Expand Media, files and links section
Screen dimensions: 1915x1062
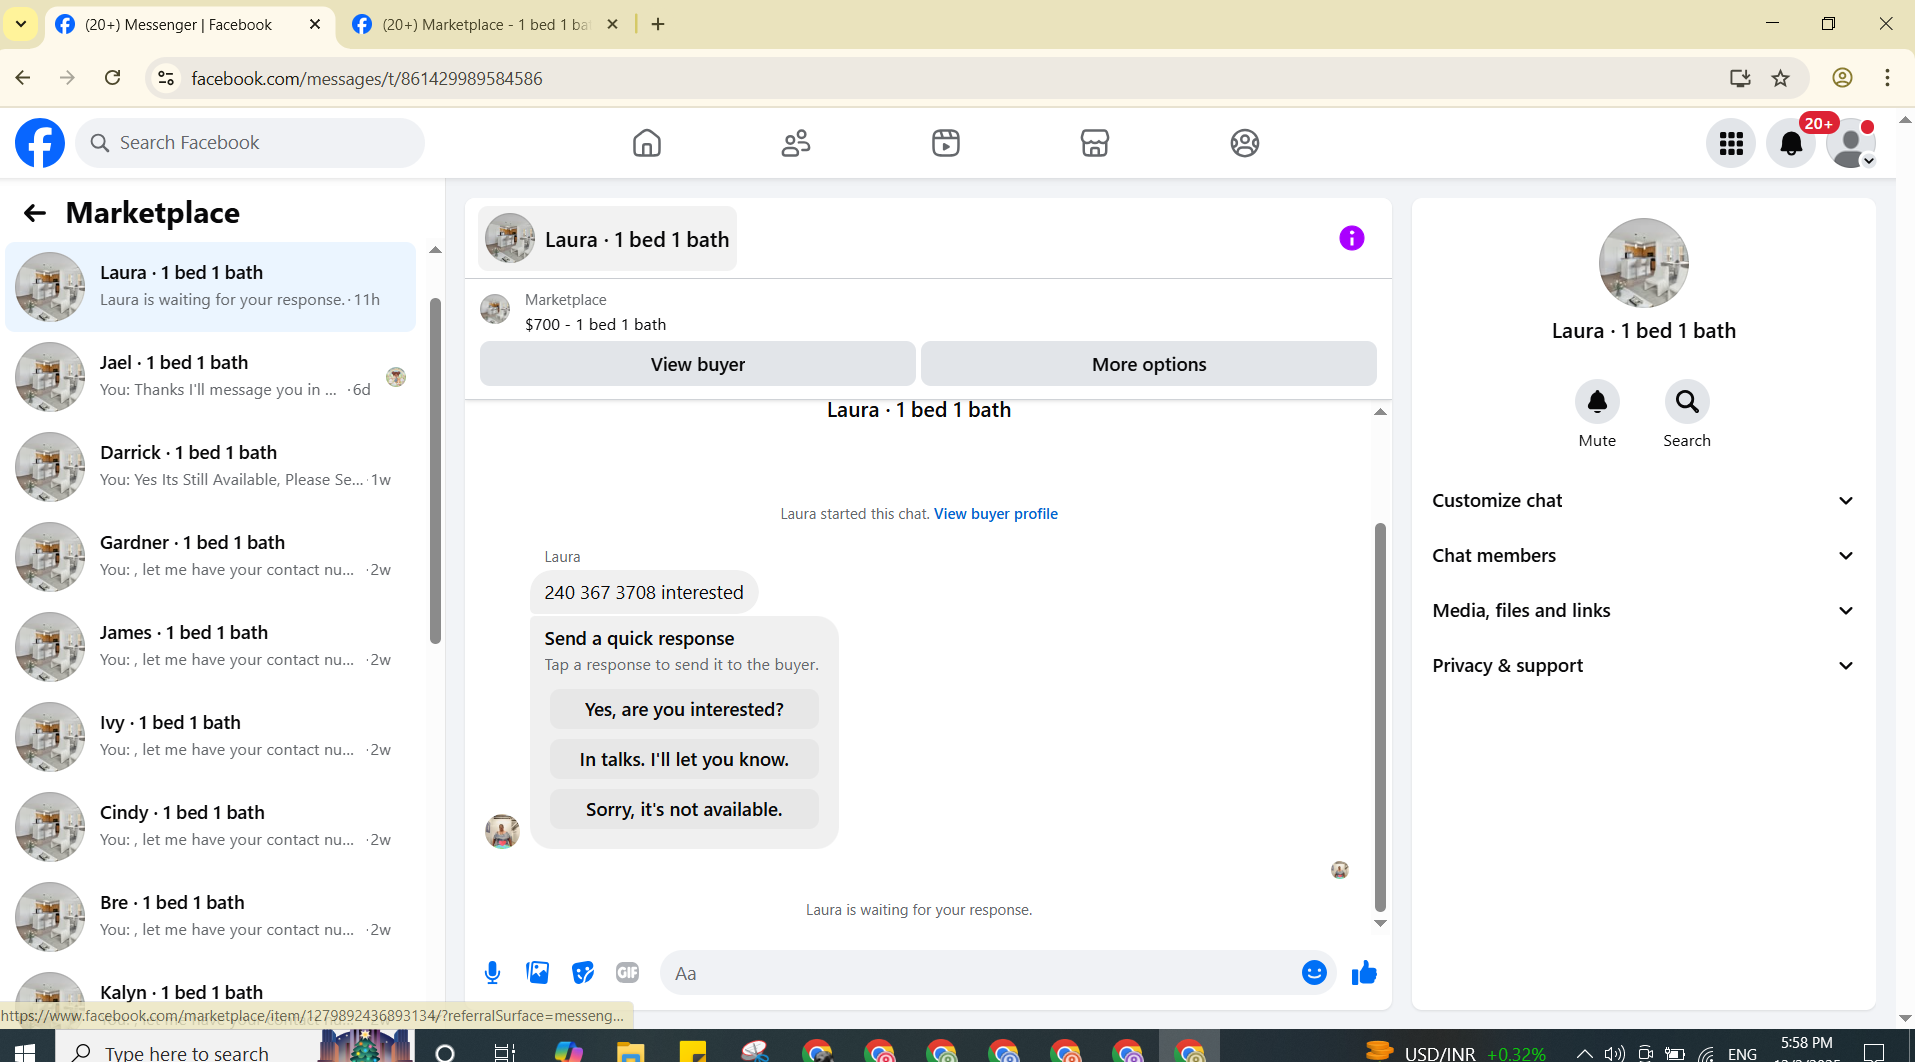1643,611
